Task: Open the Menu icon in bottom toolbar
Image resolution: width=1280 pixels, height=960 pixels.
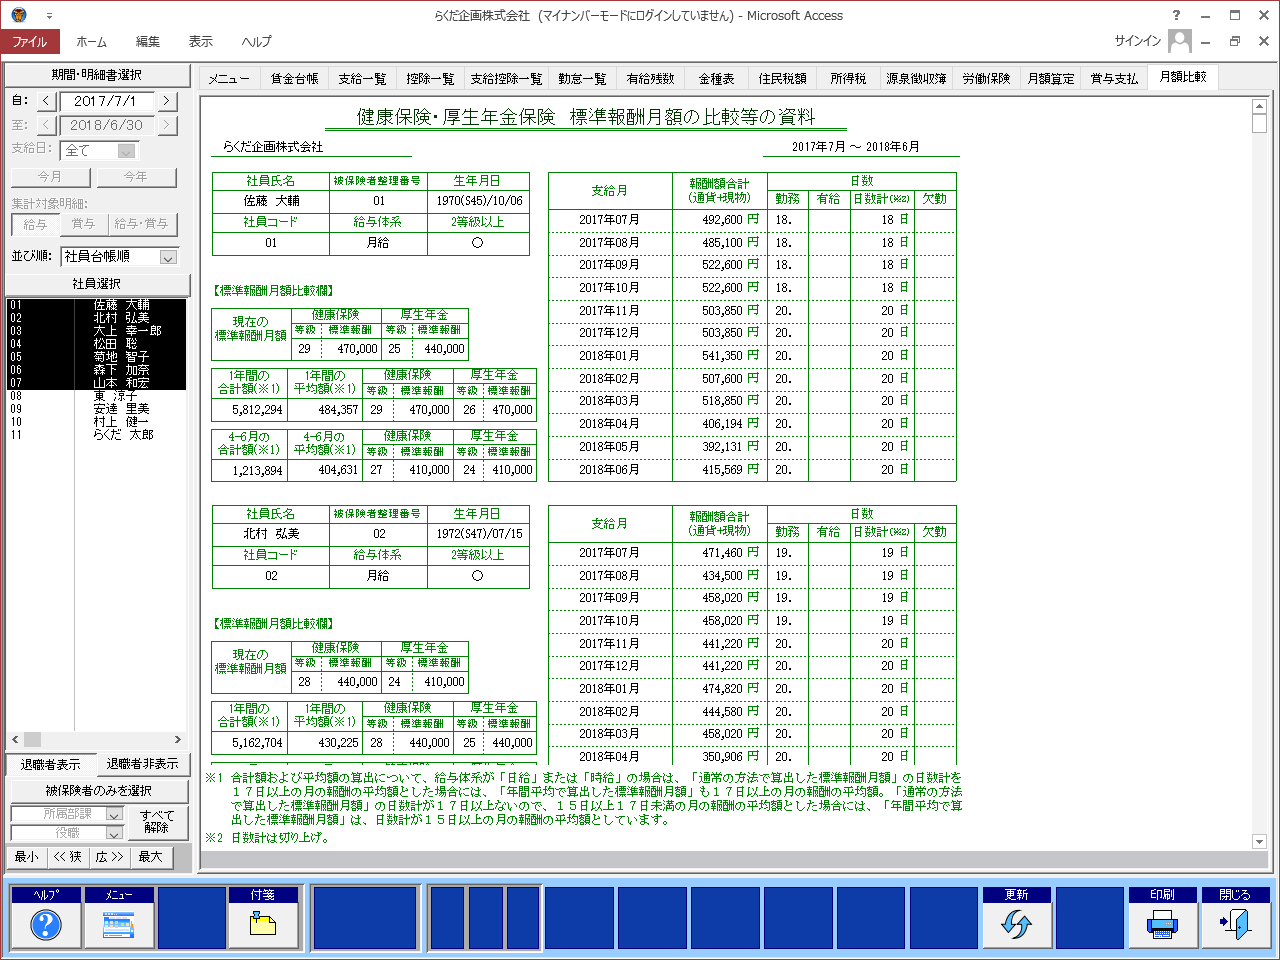Action: pos(118,925)
